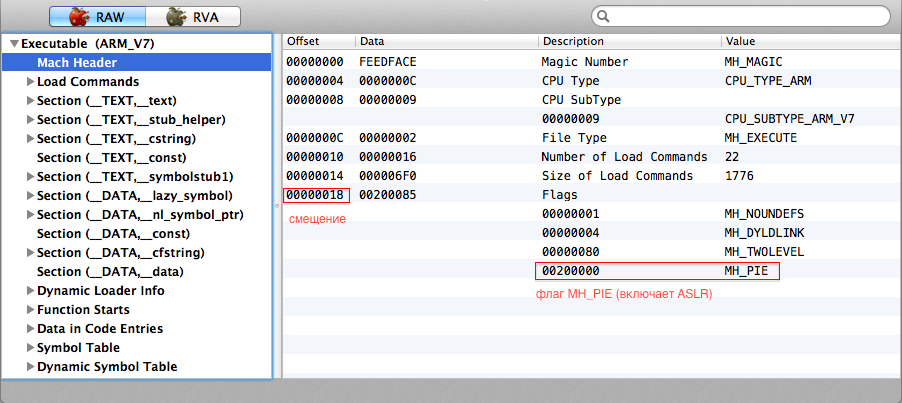Select the 00200085 data cell
Image resolution: width=902 pixels, height=403 pixels.
pyautogui.click(x=388, y=195)
